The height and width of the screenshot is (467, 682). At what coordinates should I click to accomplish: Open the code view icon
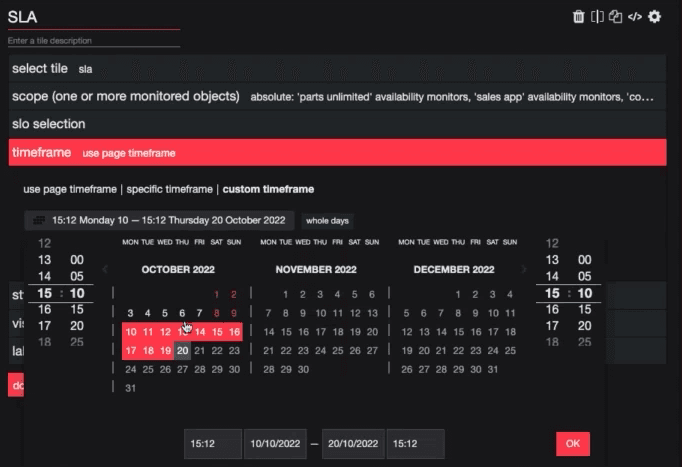[x=634, y=17]
